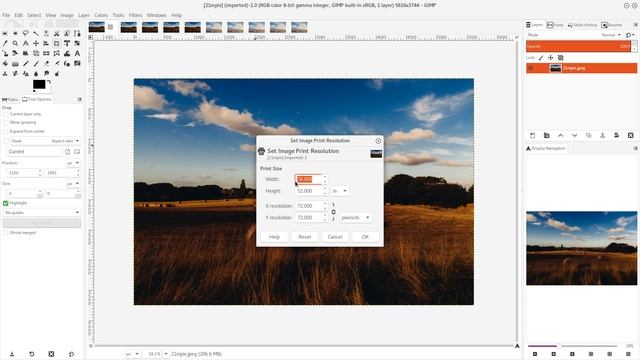640x360 pixels.
Task: Click Reset button in dialog
Action: point(304,237)
